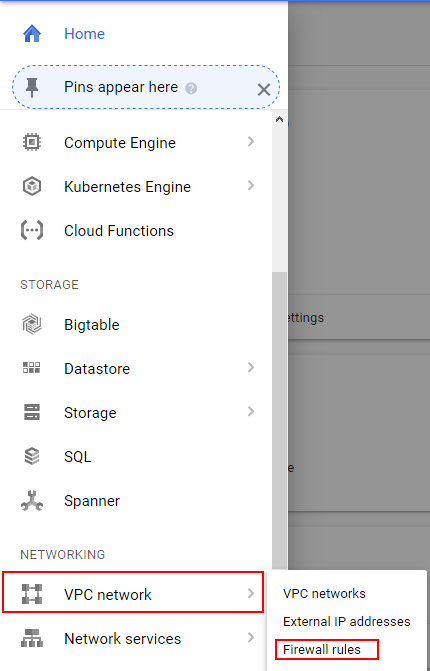Image resolution: width=430 pixels, height=671 pixels.
Task: Click the Cloud Functions brackets icon
Action: pyautogui.click(x=32, y=230)
